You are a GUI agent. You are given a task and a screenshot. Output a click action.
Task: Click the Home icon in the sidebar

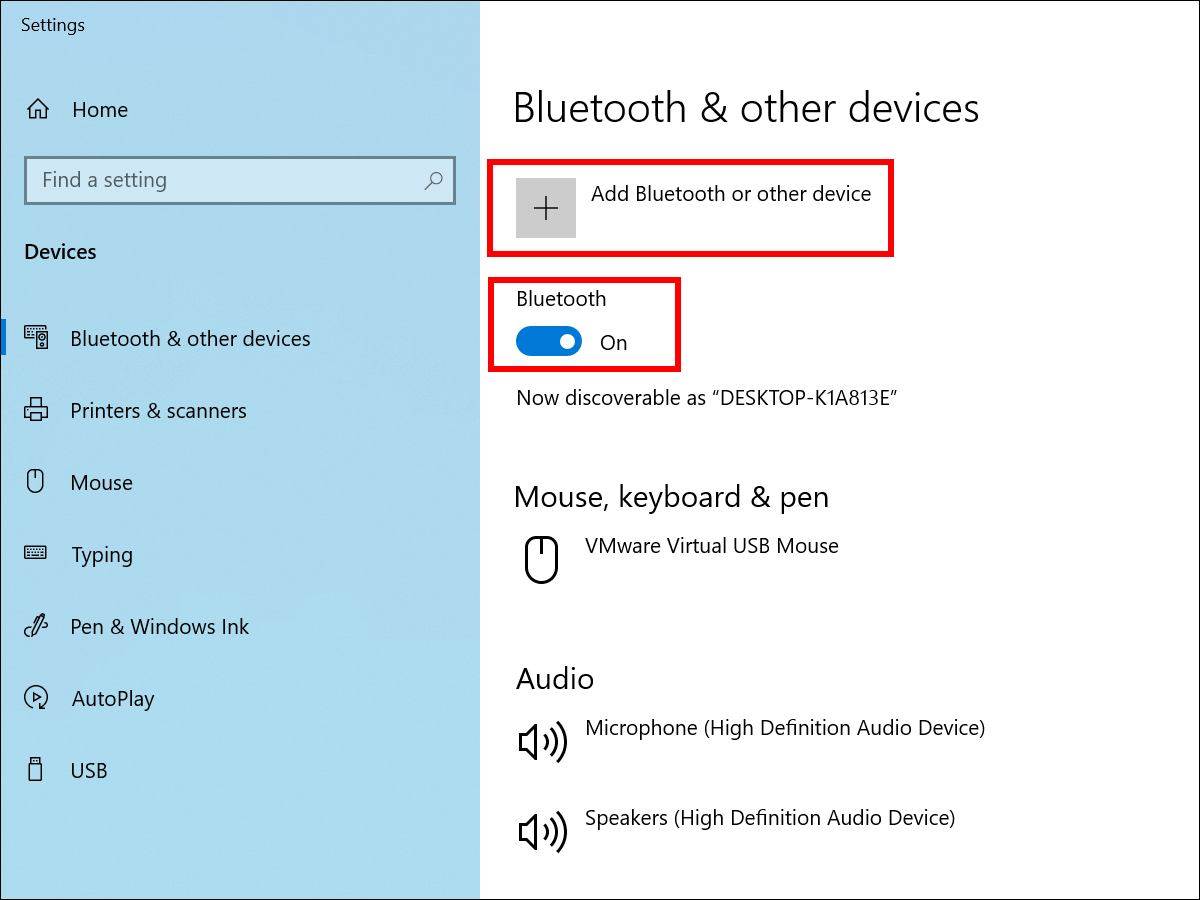pyautogui.click(x=38, y=109)
